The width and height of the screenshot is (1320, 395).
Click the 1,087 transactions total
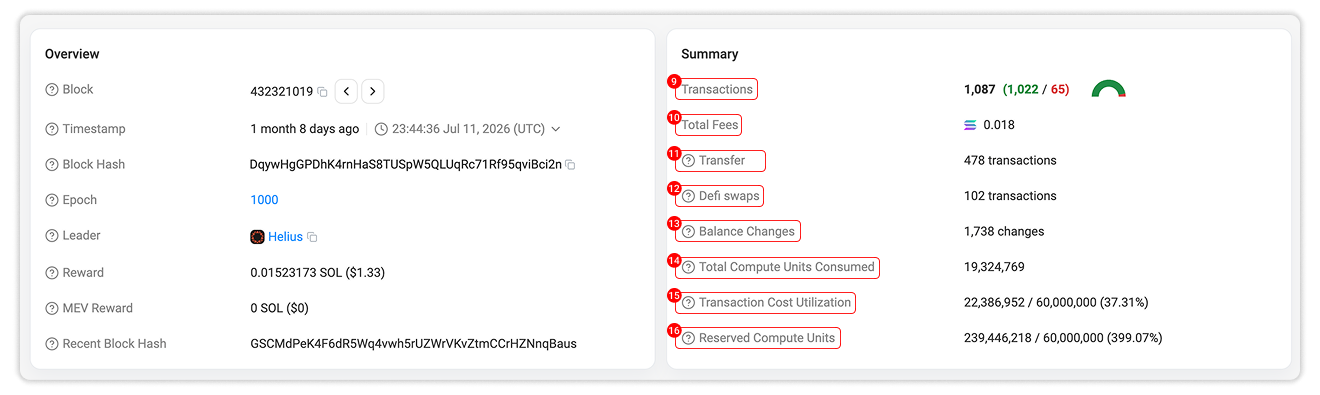pos(979,89)
